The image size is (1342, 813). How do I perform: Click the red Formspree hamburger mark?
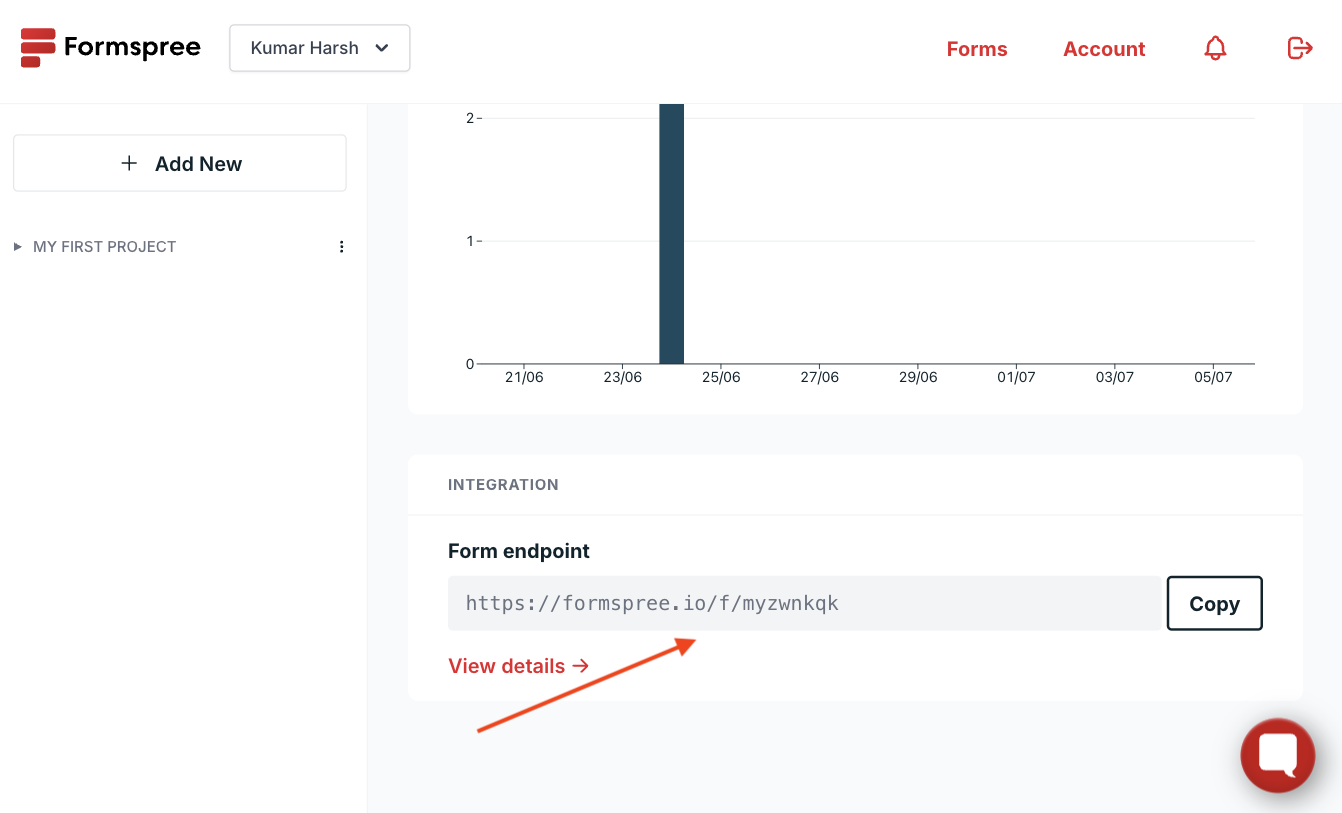pyautogui.click(x=37, y=47)
